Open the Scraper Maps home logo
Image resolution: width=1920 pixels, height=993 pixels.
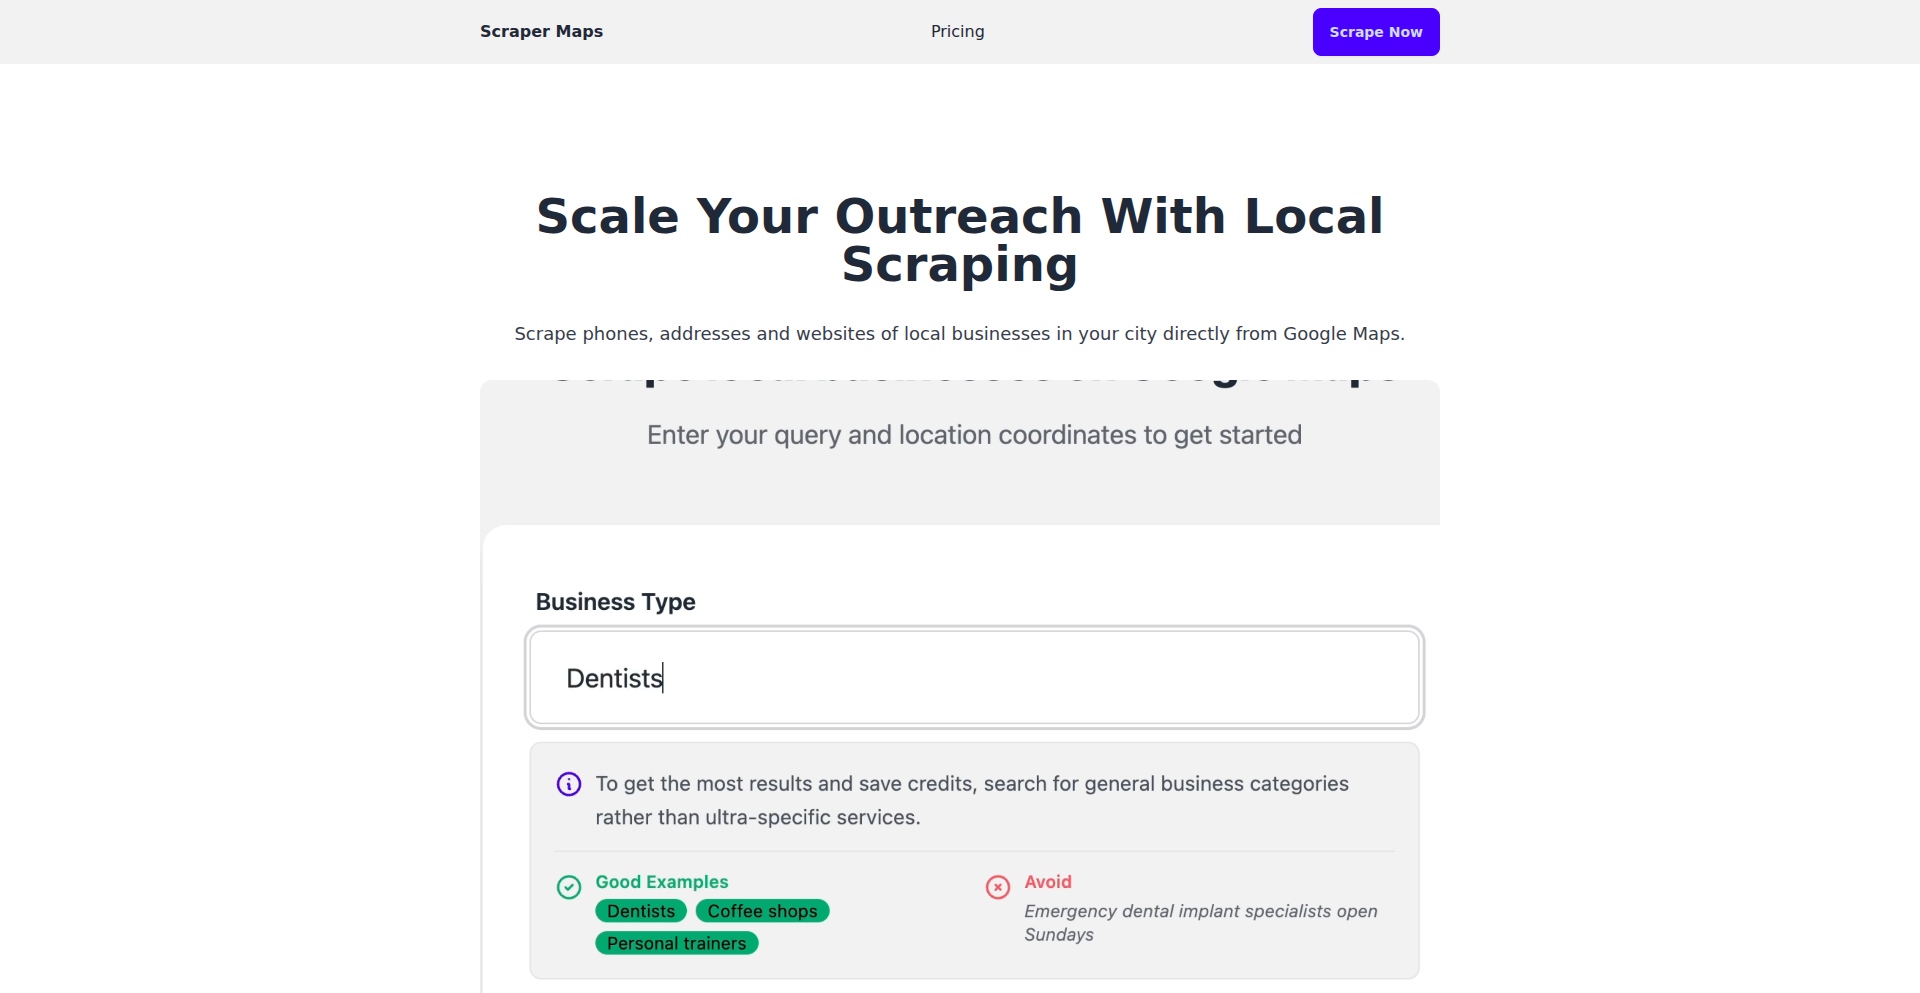[x=541, y=32]
